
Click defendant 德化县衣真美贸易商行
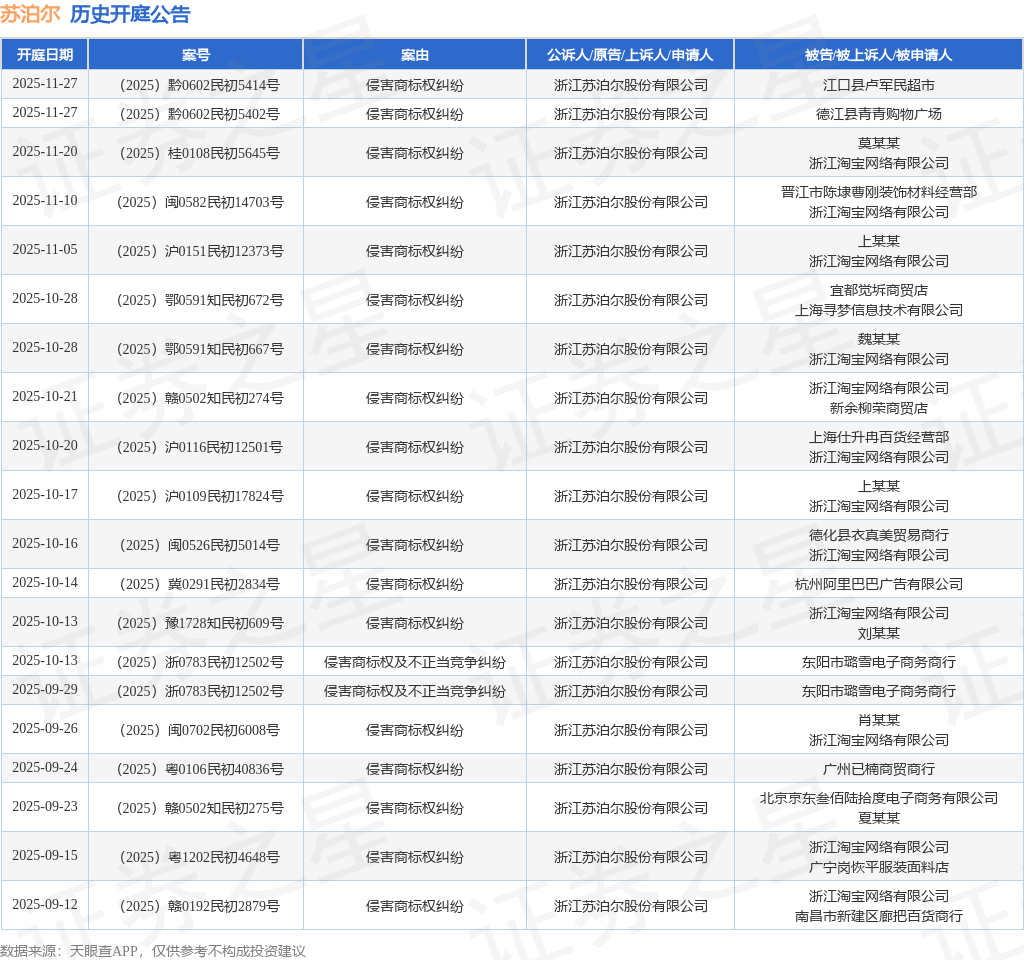coord(878,535)
